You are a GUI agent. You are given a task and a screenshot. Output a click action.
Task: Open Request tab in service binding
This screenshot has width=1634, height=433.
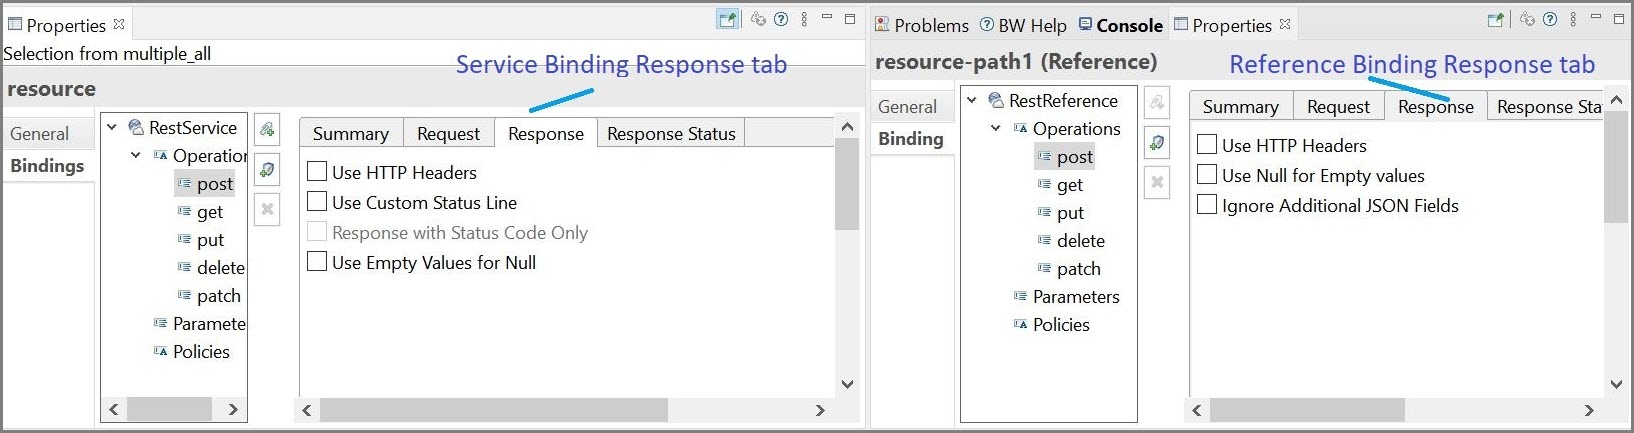pos(448,133)
